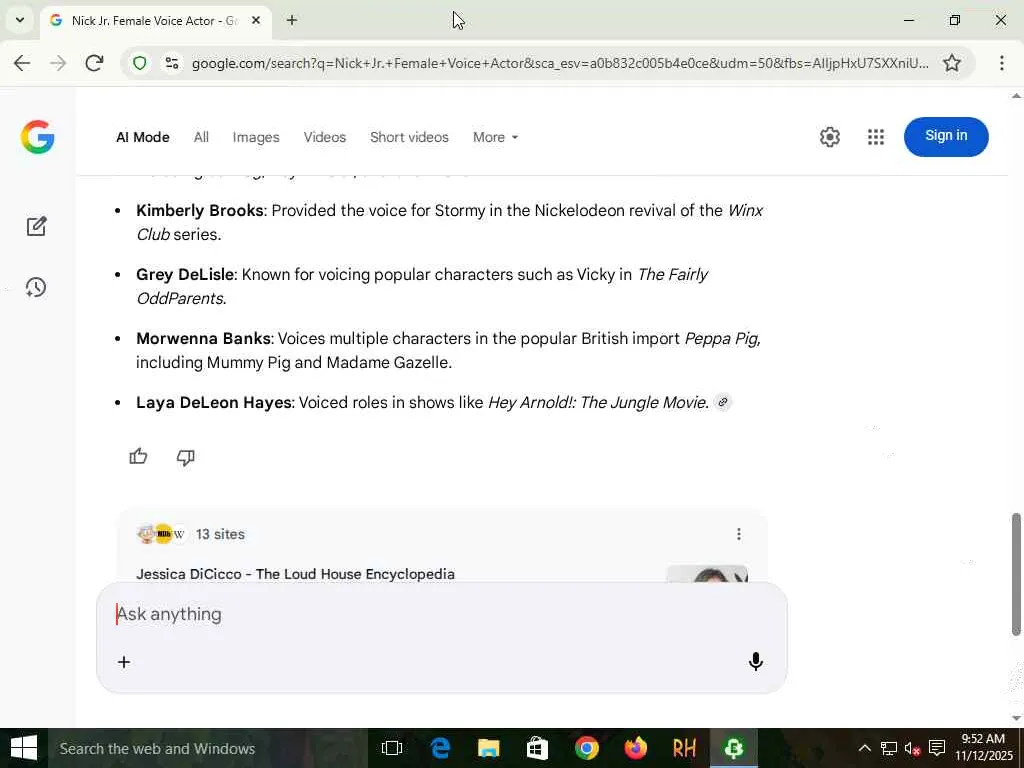Give thumbs down to the AI response
The height and width of the screenshot is (768, 1024).
point(185,457)
